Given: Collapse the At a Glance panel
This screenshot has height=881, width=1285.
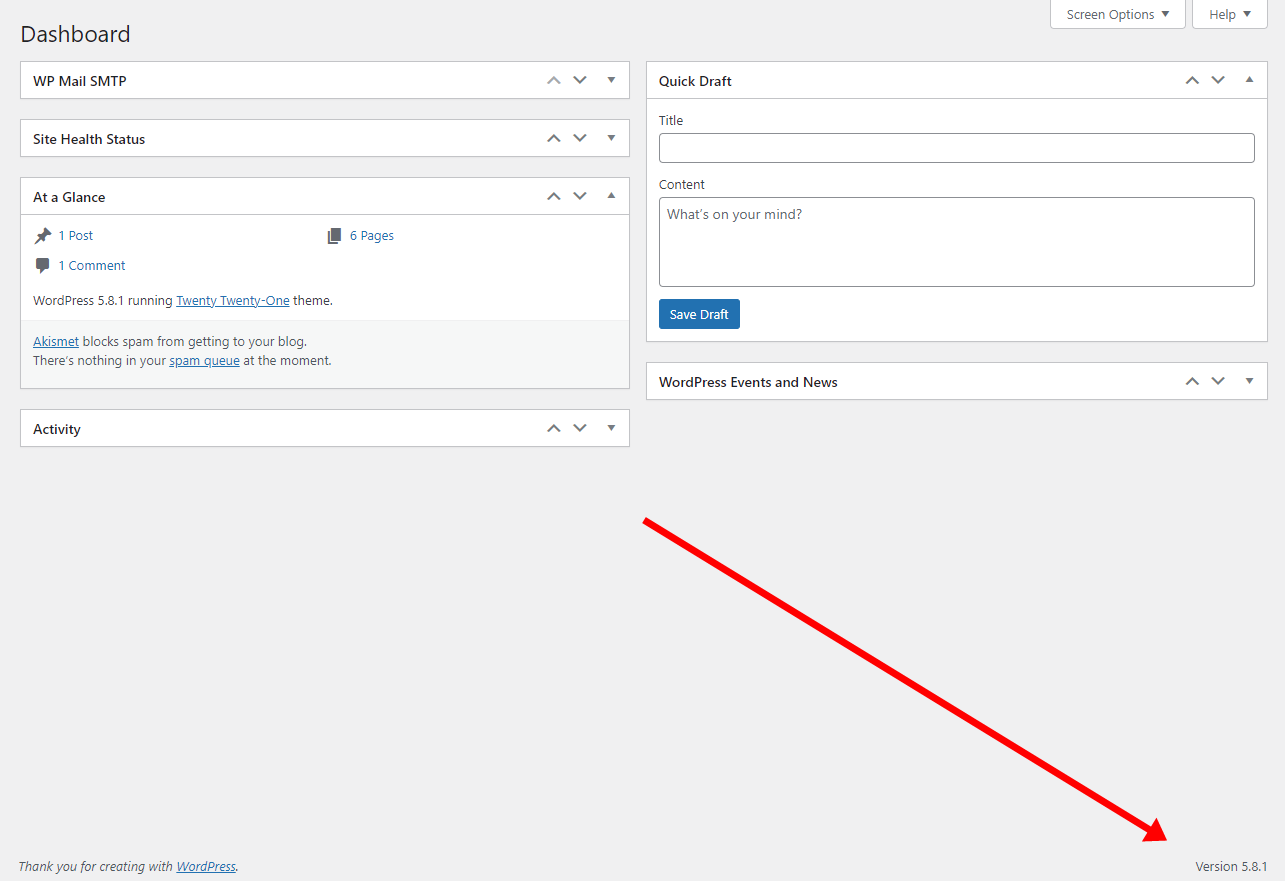Looking at the screenshot, I should [611, 196].
